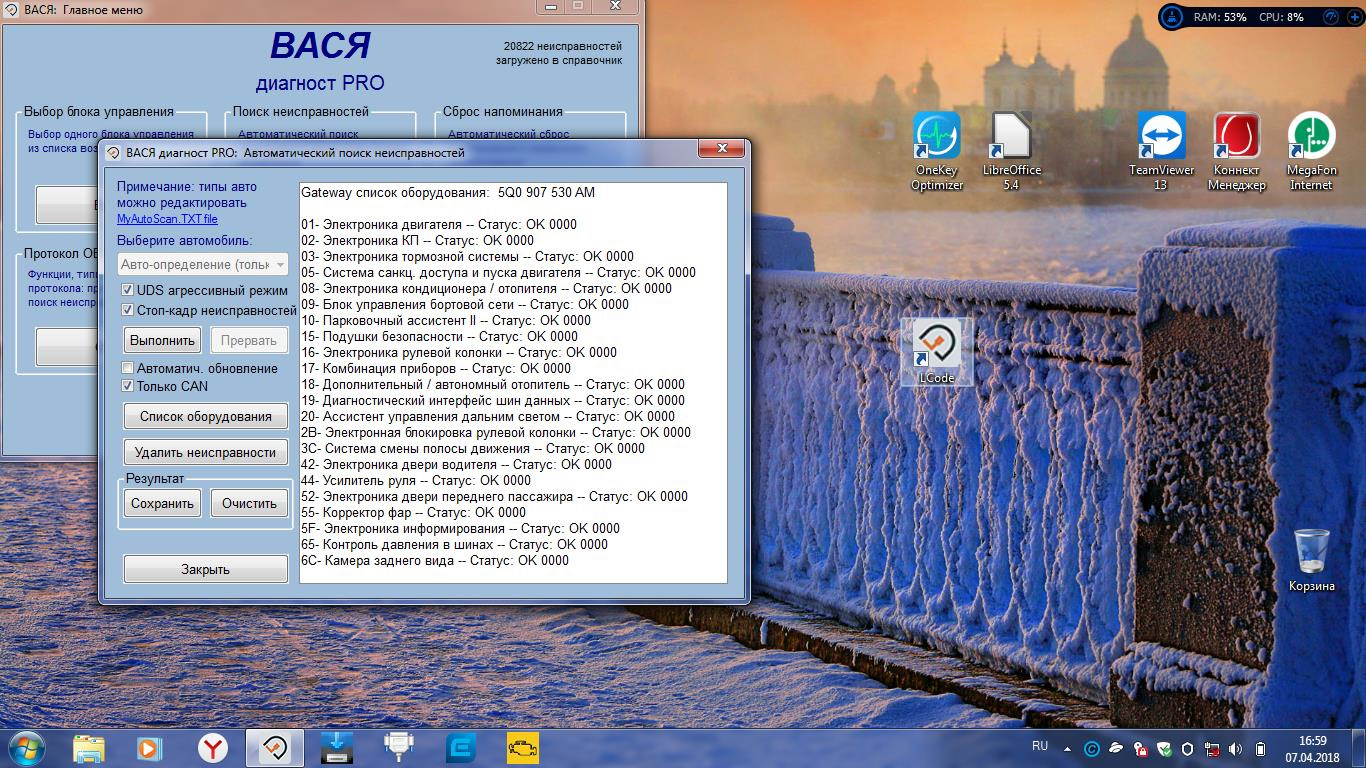Toggle UDS агрессивный режим checkbox
Viewport: 1366px width, 768px height.
coord(128,290)
